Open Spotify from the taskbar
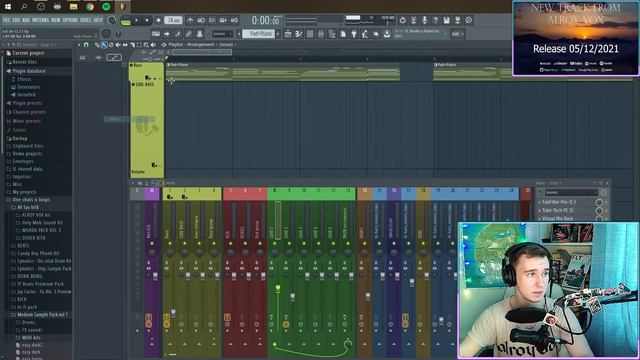 click(x=106, y=7)
